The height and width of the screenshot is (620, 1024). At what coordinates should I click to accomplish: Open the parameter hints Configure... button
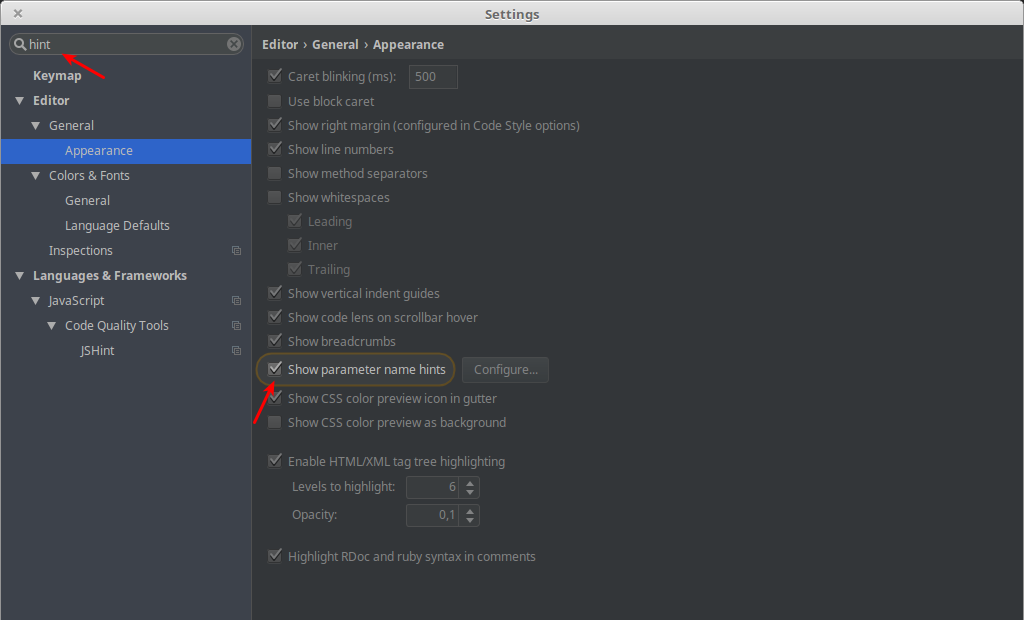[x=505, y=370]
